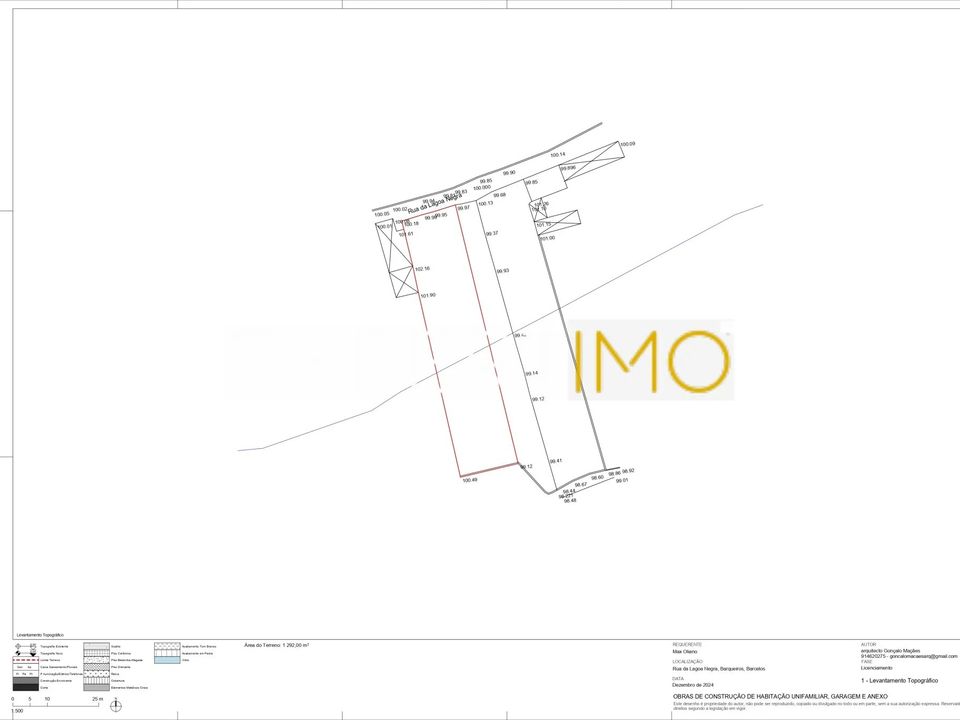The width and height of the screenshot is (960, 720).
Task: Click the 99.41 elevation label
Action: (x=555, y=461)
